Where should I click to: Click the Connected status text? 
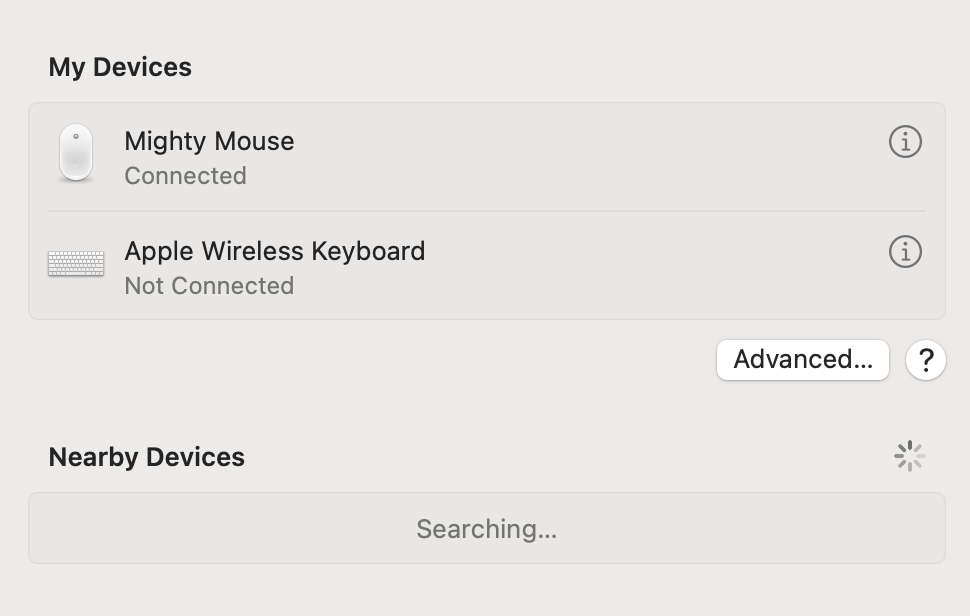[186, 176]
